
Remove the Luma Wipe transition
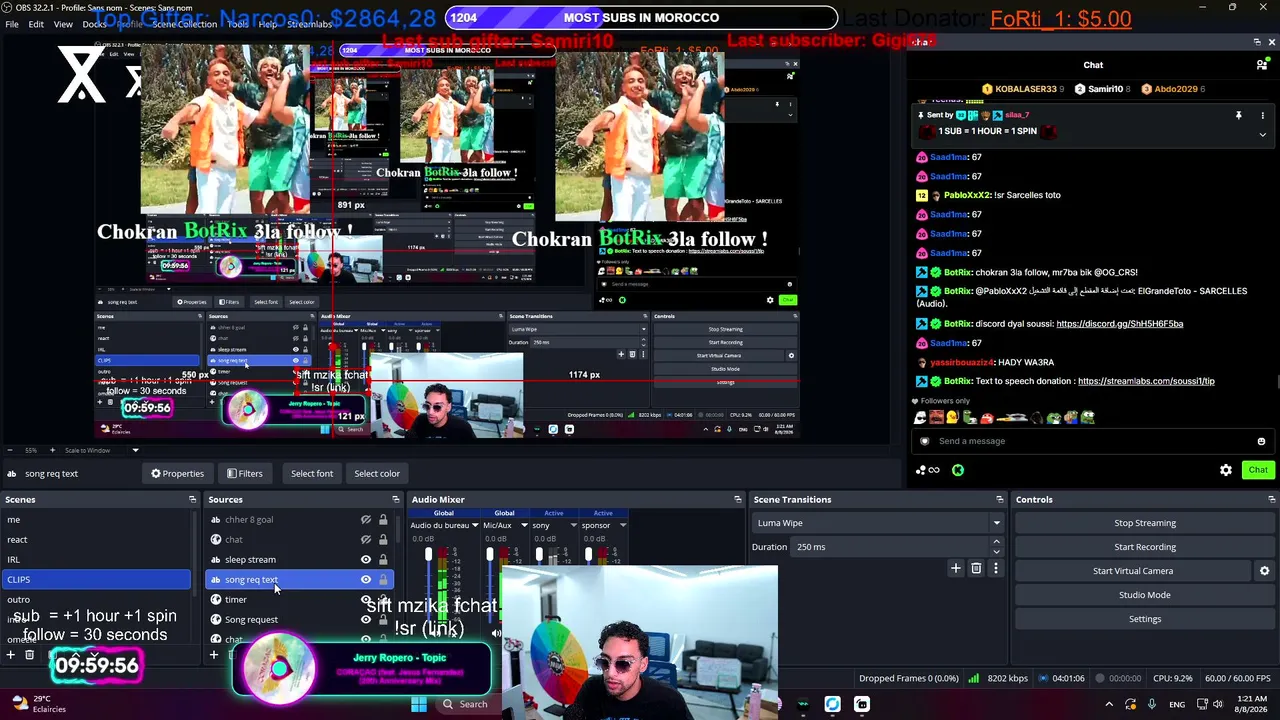pyautogui.click(x=976, y=568)
